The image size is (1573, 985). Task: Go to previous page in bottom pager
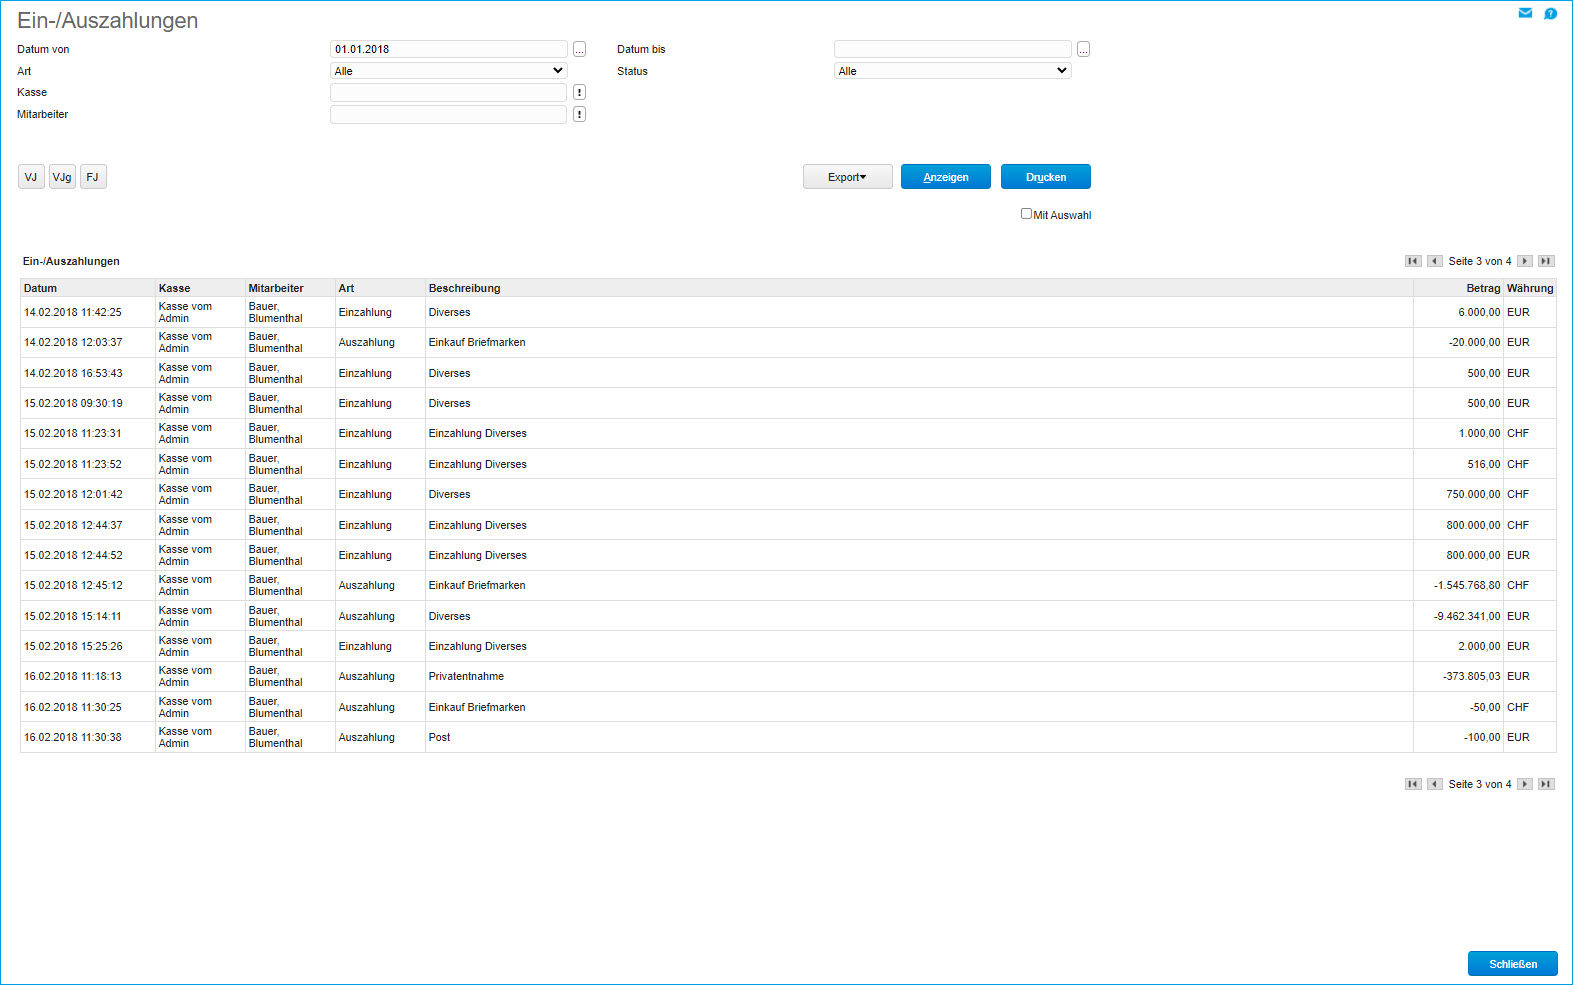(x=1435, y=784)
